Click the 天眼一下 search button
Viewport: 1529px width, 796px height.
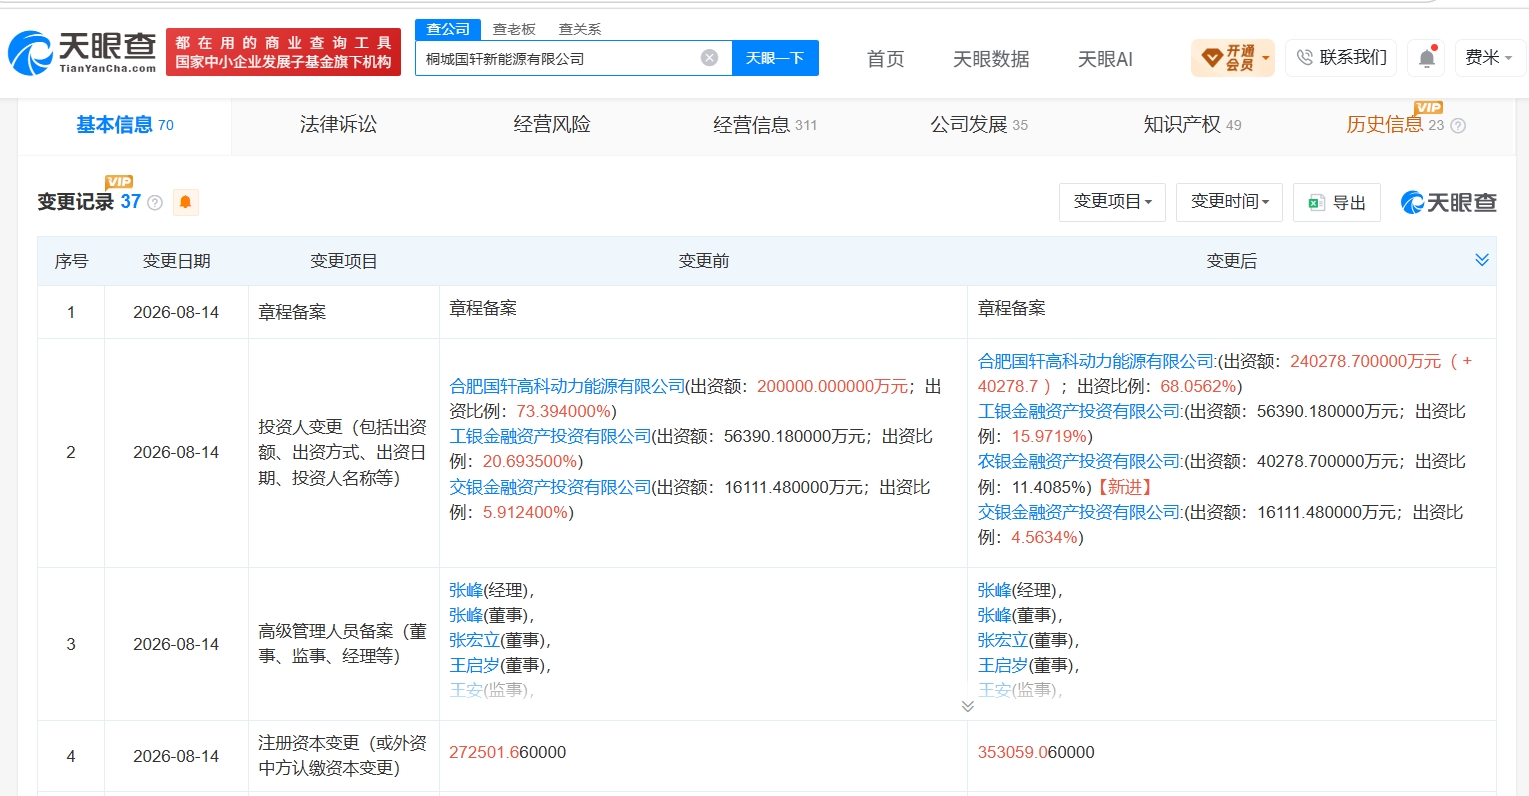point(775,58)
